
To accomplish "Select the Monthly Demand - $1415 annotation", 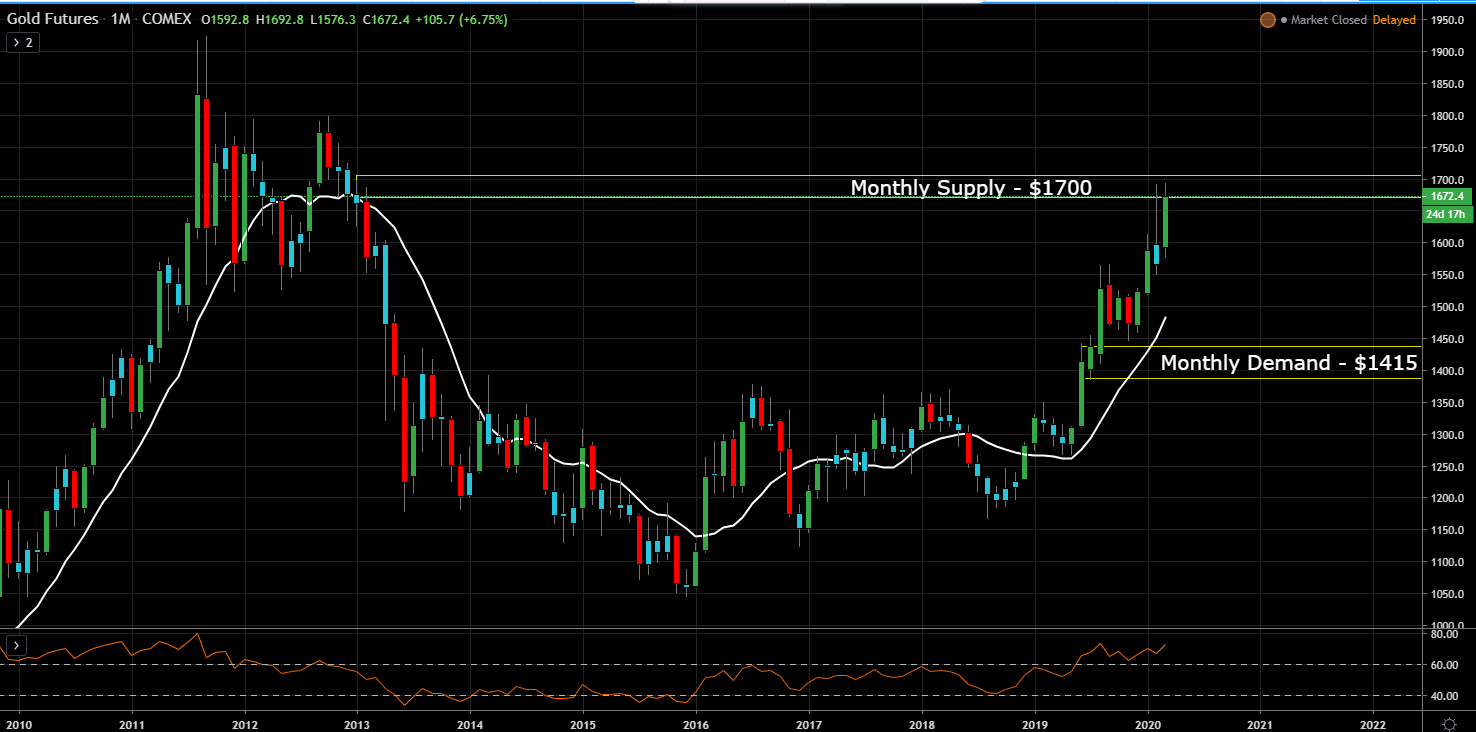I will click(1290, 363).
